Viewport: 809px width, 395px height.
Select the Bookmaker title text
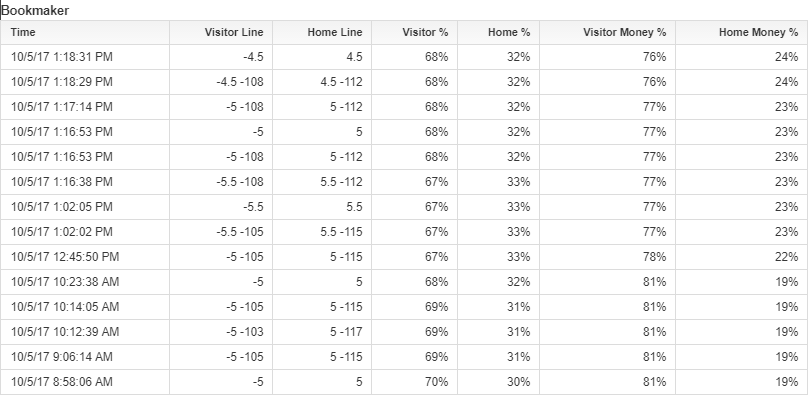36,10
